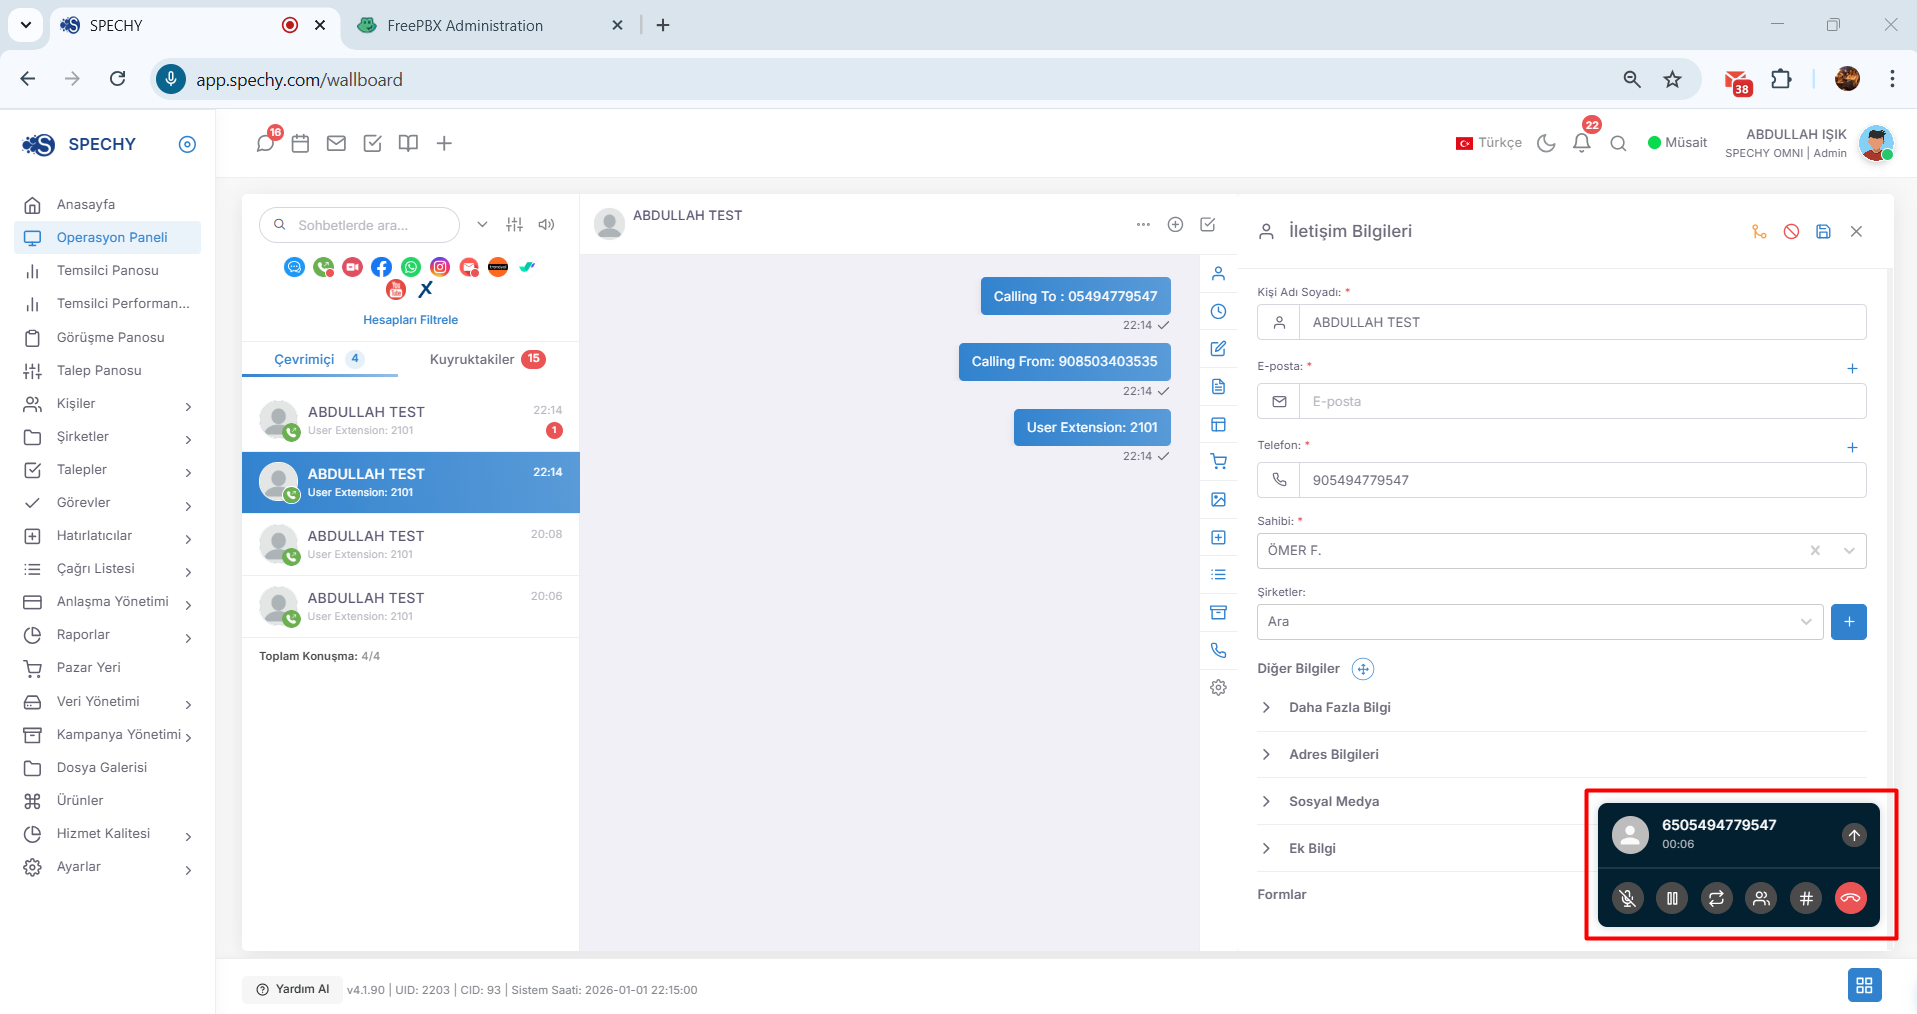Open the dialpad with hash icon

pos(1806,898)
